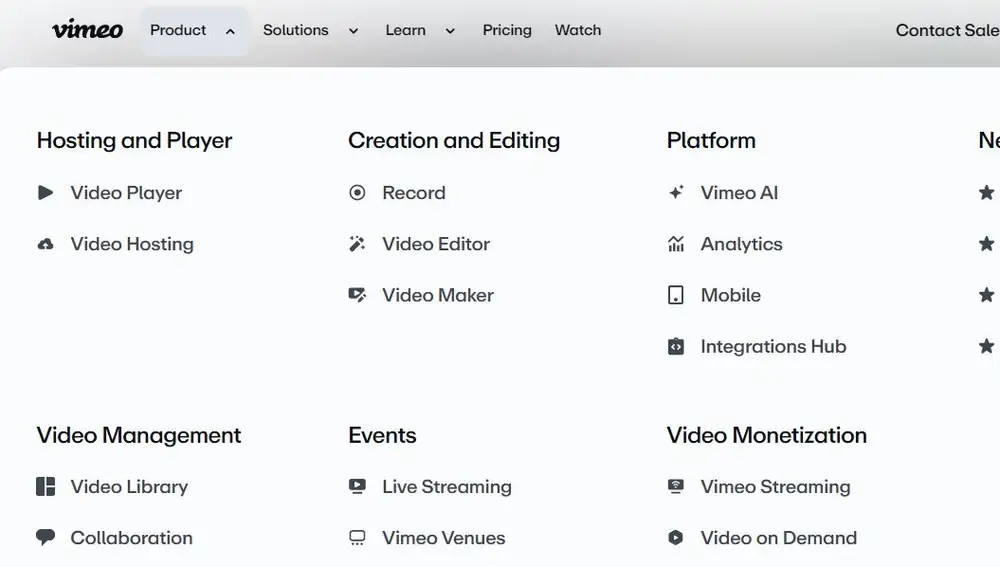The height and width of the screenshot is (567, 1000).
Task: Click the Record circle icon
Action: (x=357, y=193)
